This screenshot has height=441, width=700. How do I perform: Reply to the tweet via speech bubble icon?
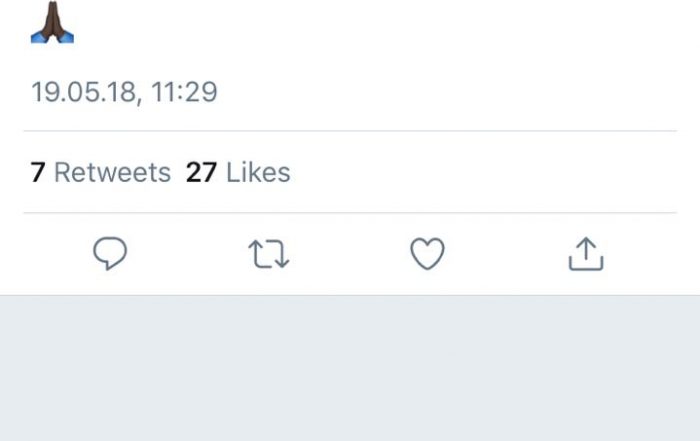pos(110,255)
